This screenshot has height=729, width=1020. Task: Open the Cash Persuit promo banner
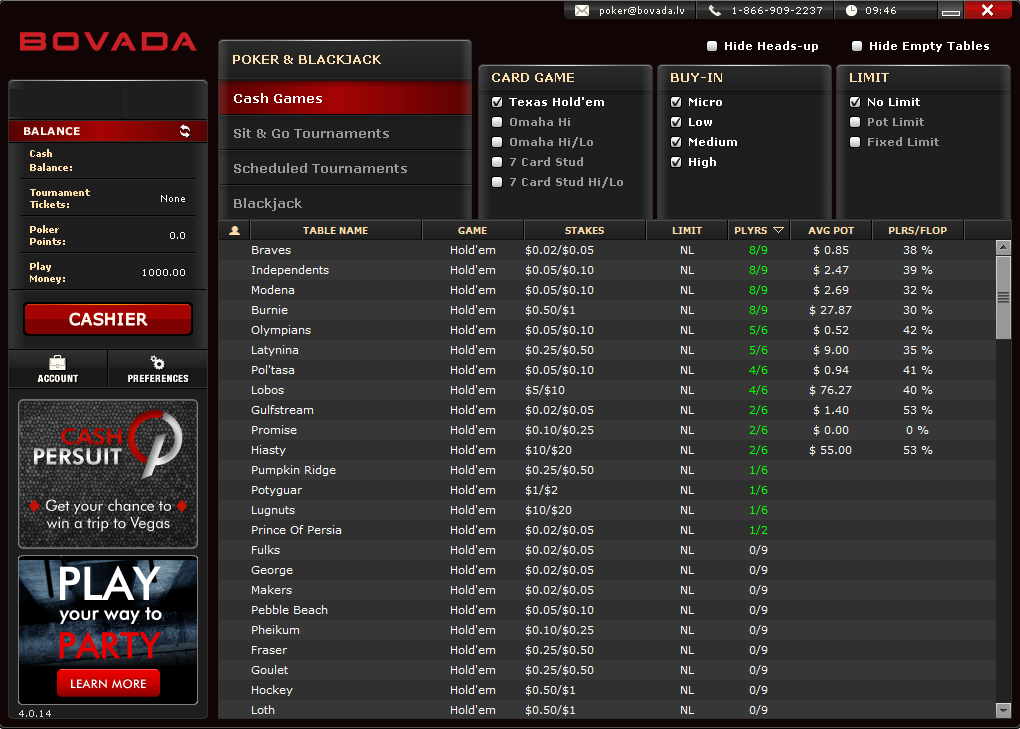[108, 474]
